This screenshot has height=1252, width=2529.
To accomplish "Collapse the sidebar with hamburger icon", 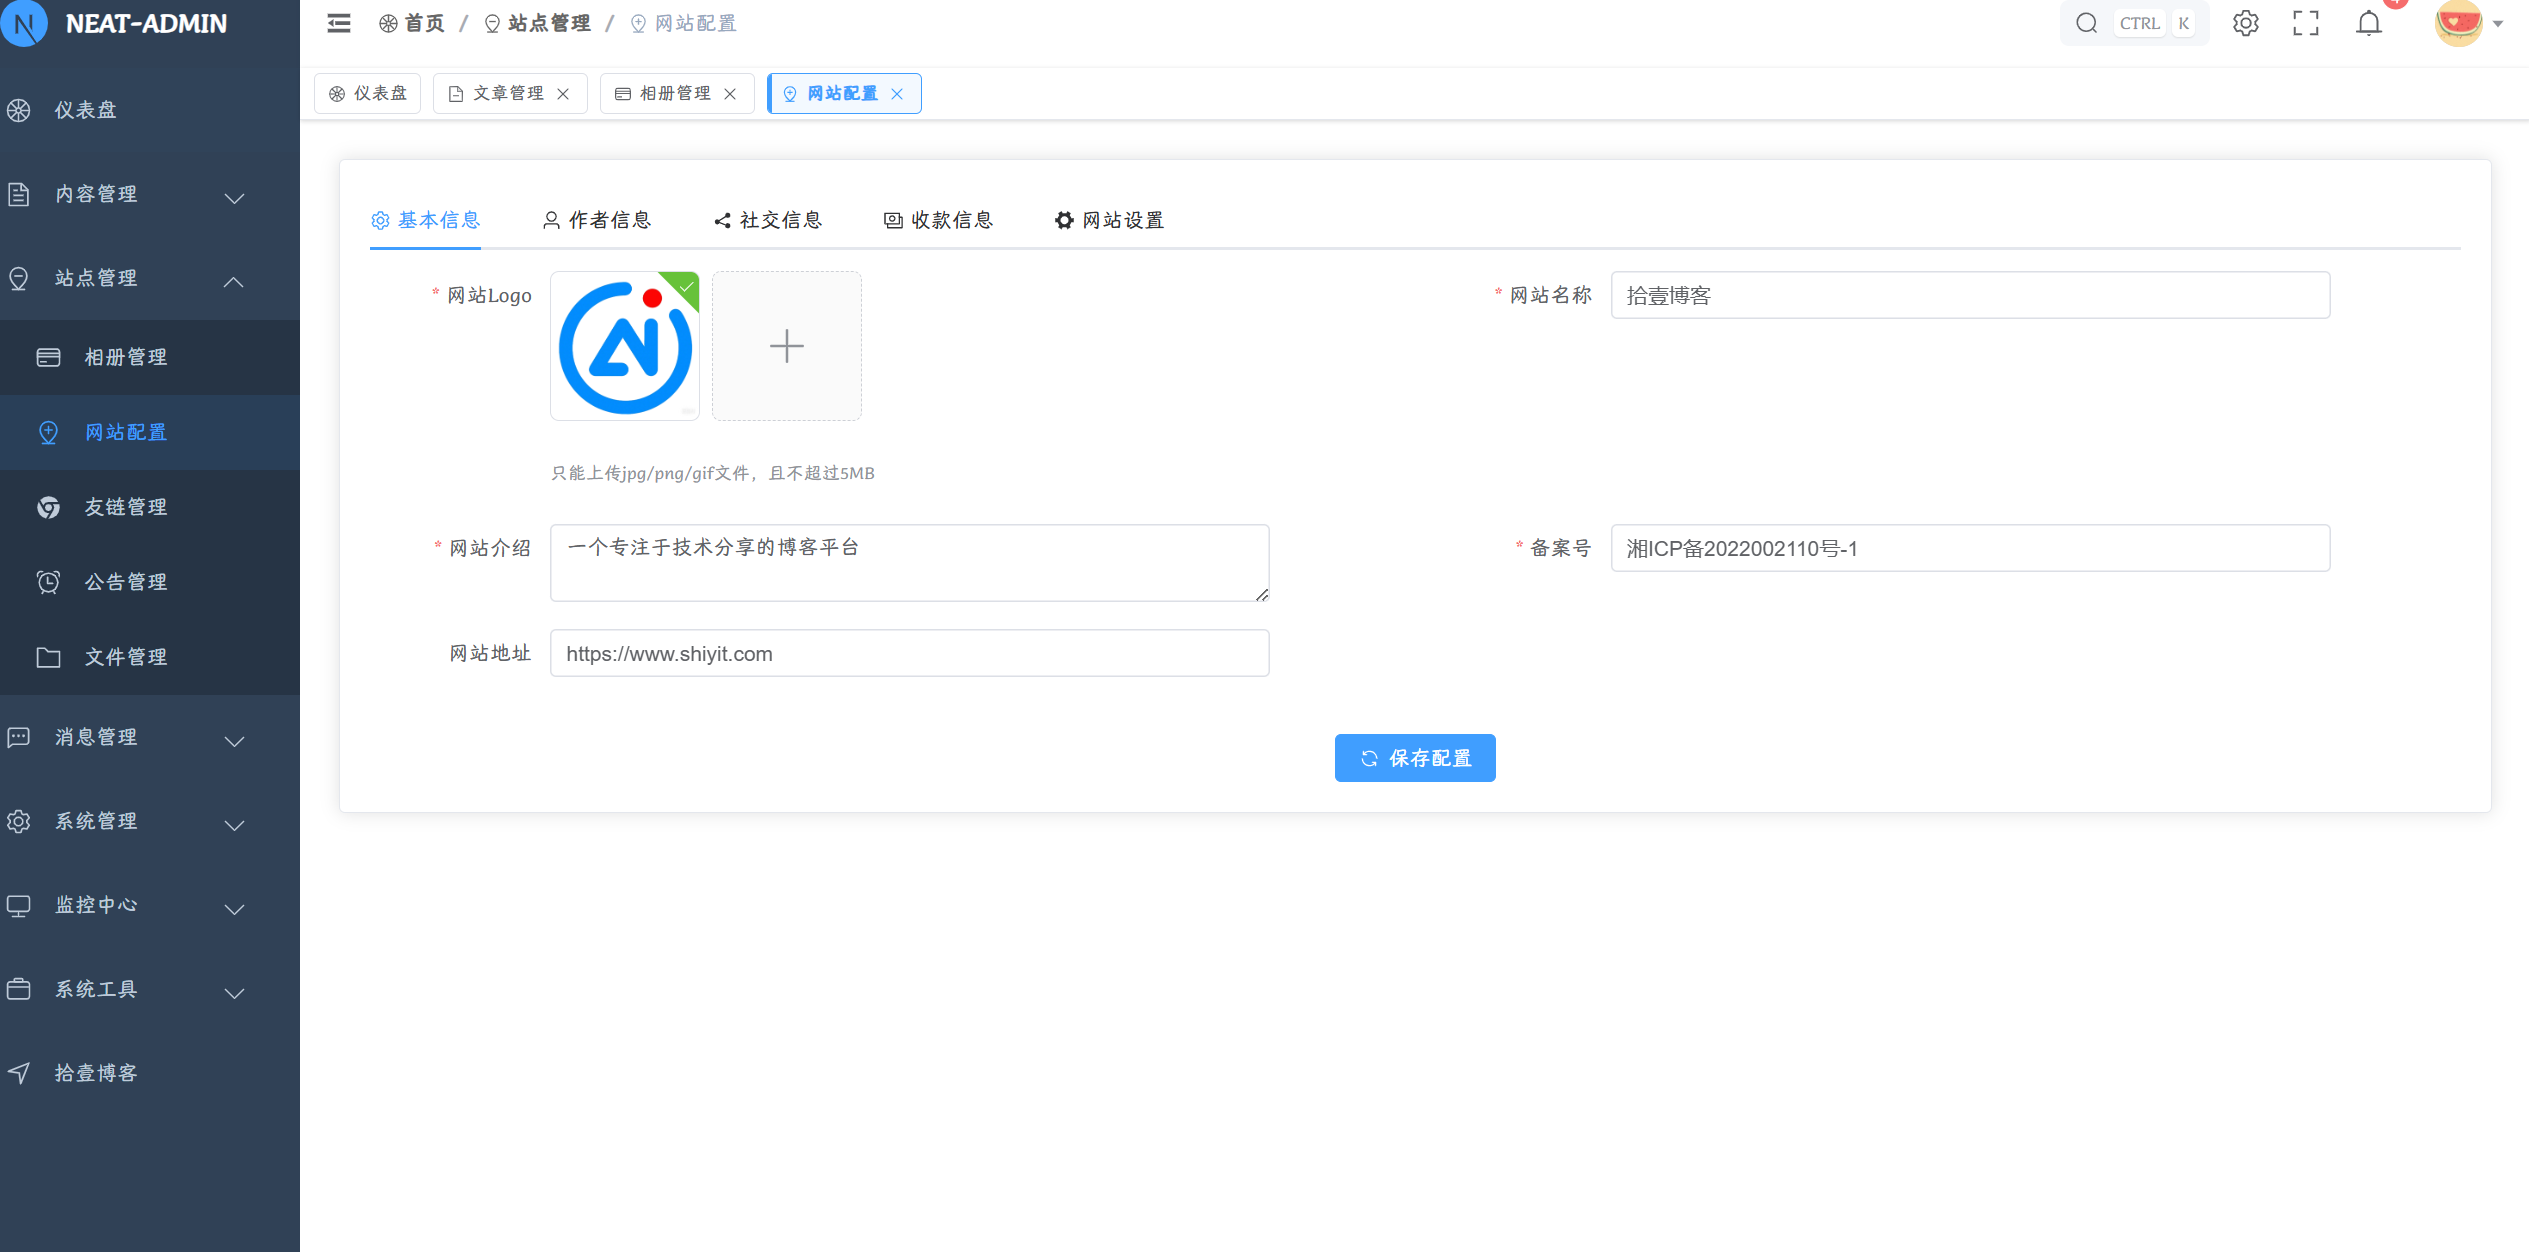I will [x=339, y=23].
